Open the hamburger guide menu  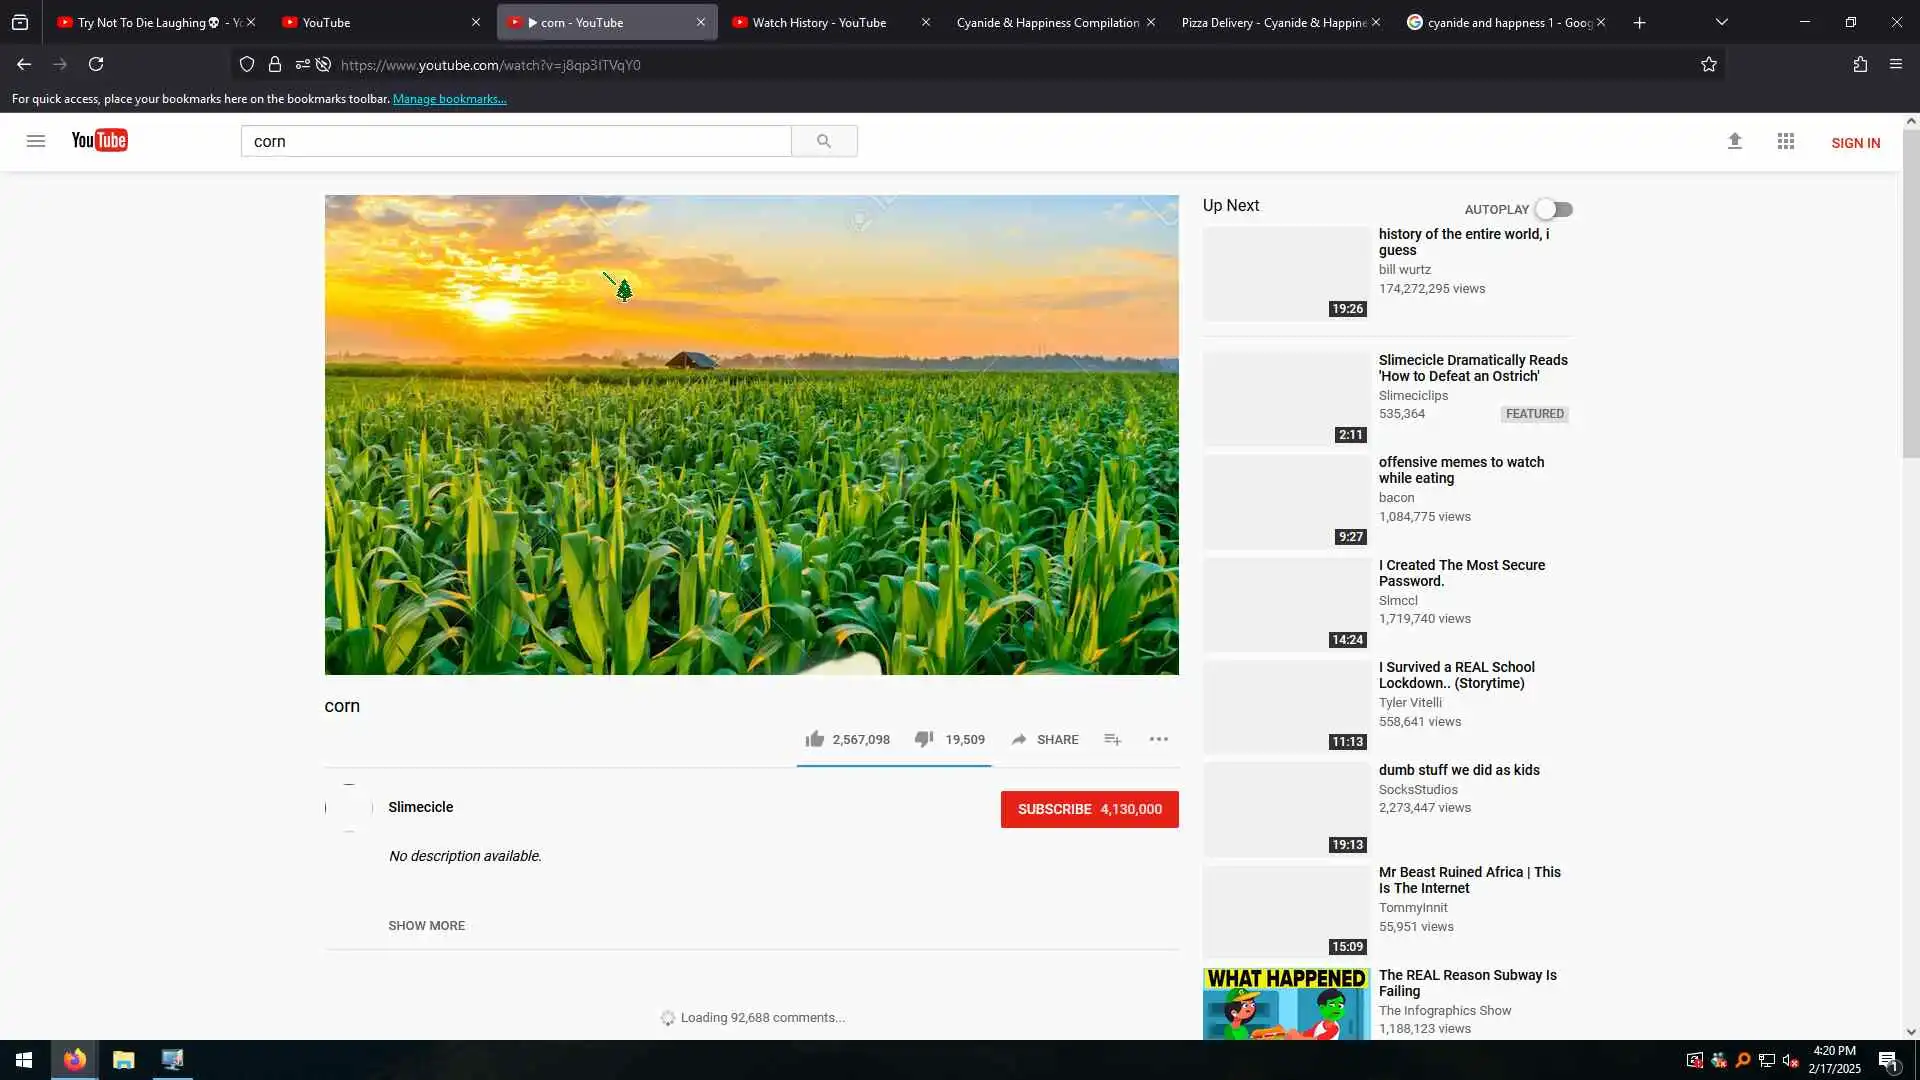click(36, 141)
